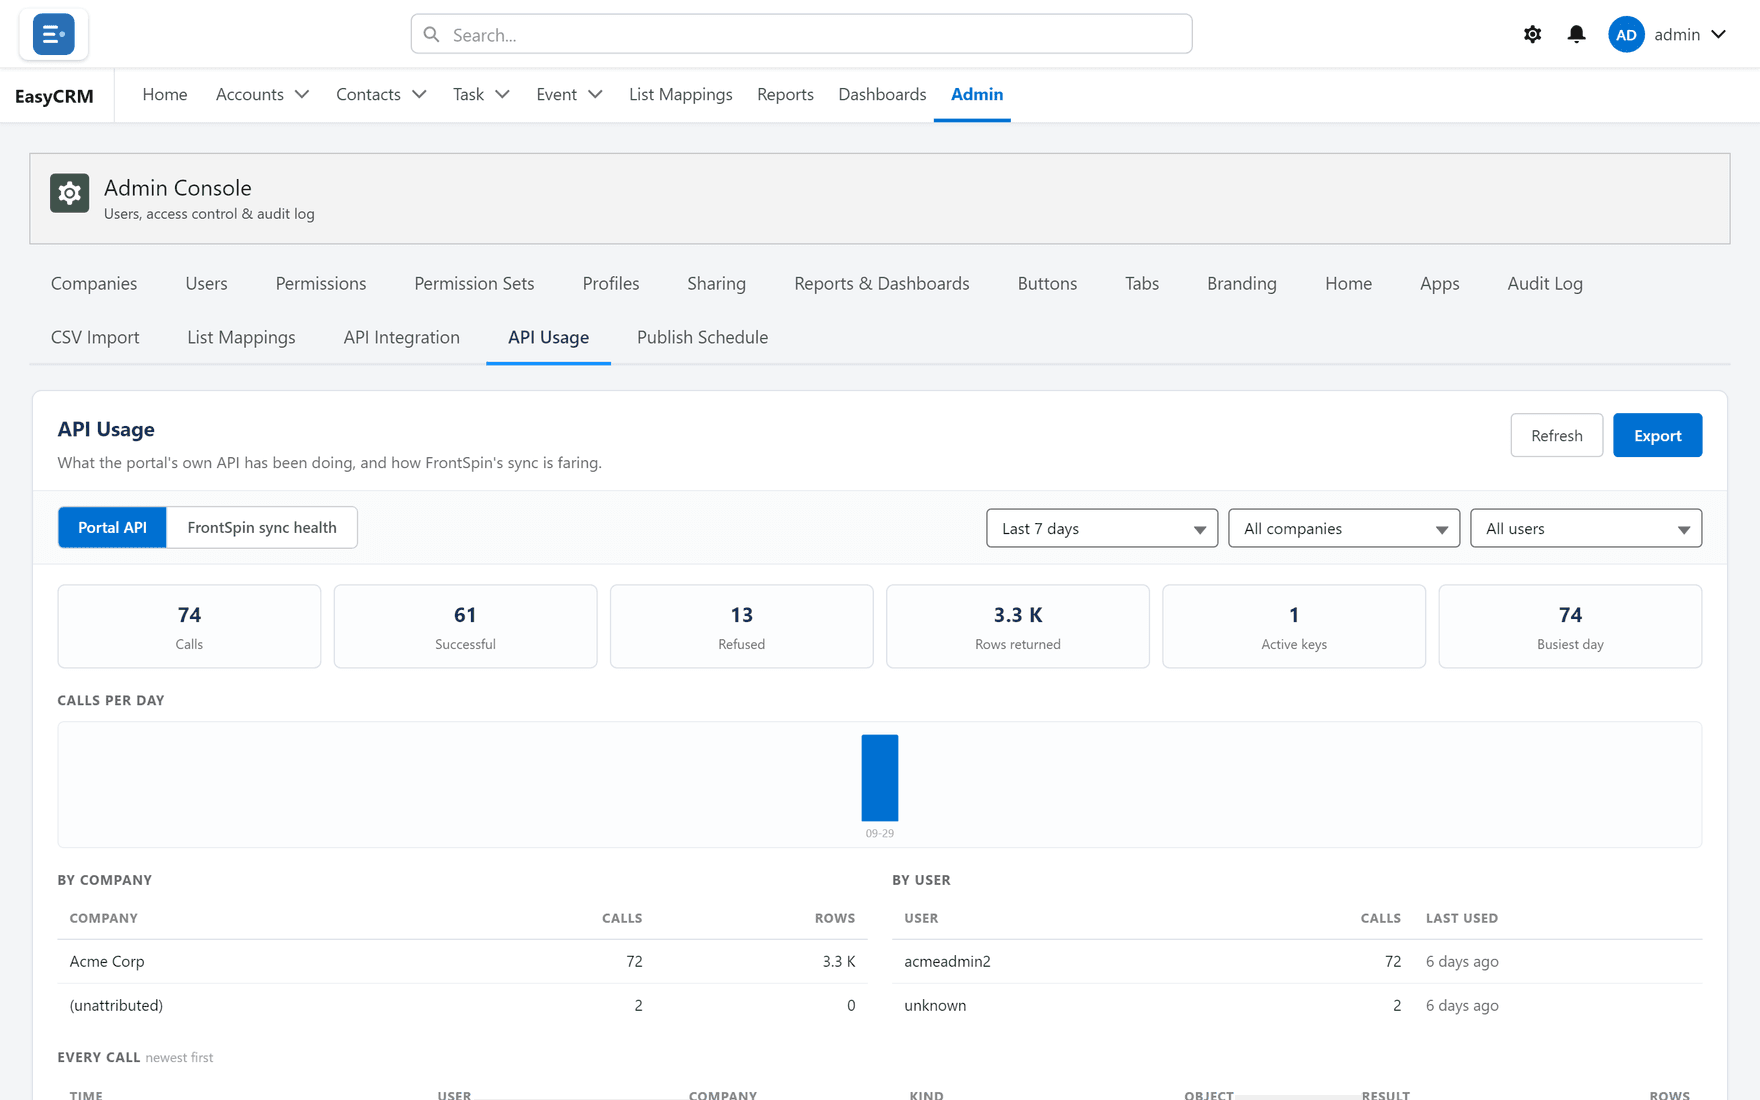Viewport: 1760px width, 1100px height.
Task: Open the Permissions tab
Action: tap(321, 283)
